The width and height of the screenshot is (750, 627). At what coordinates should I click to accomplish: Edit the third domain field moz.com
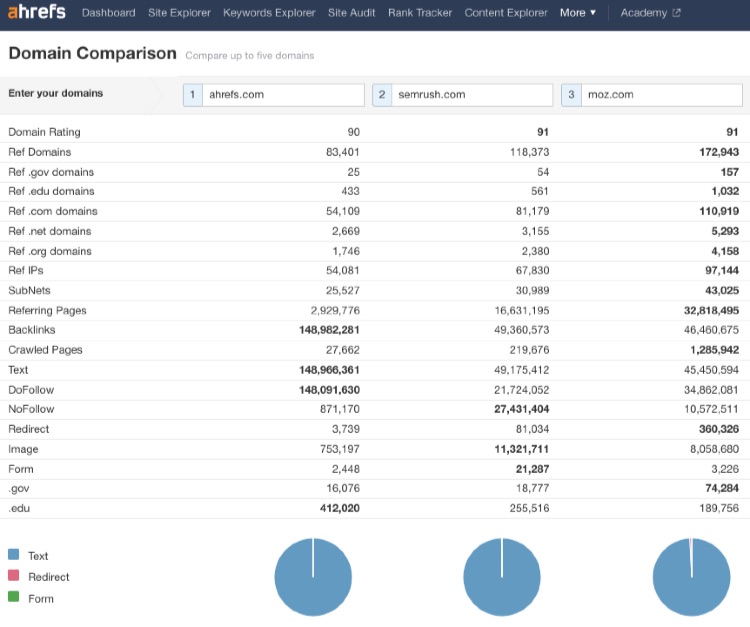pyautogui.click(x=662, y=95)
